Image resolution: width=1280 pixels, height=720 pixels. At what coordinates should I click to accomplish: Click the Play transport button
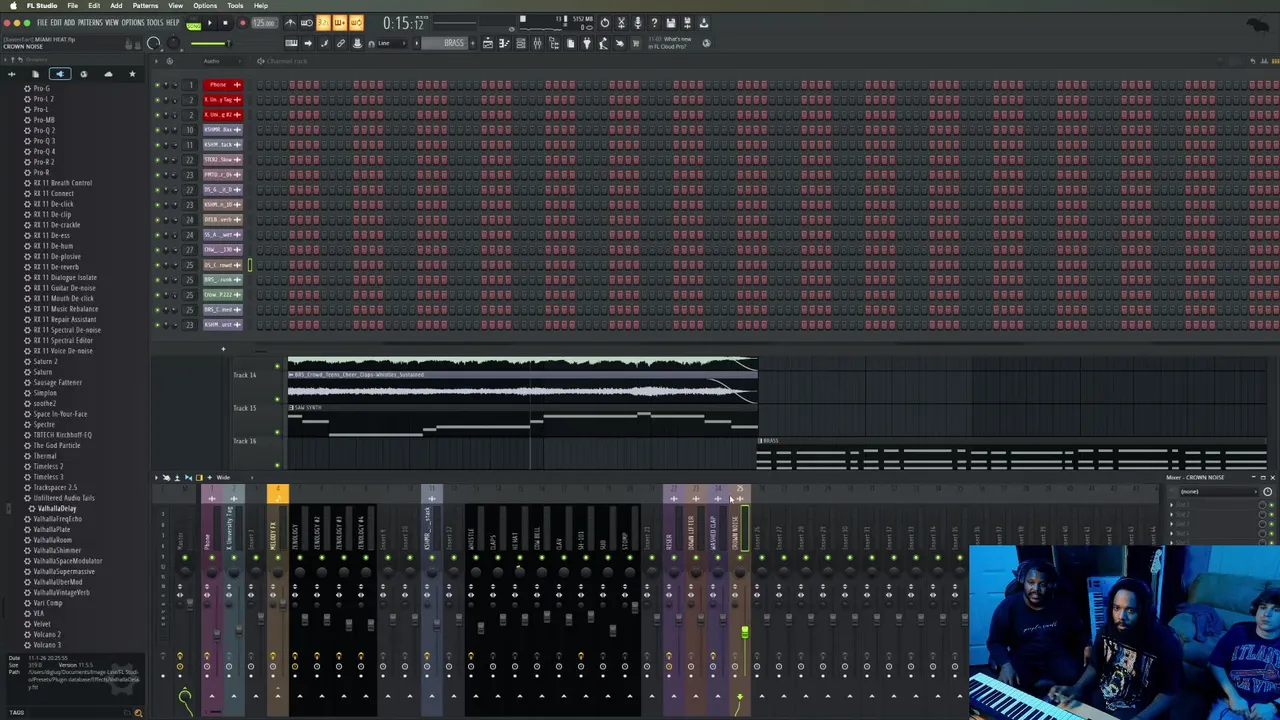pos(210,23)
